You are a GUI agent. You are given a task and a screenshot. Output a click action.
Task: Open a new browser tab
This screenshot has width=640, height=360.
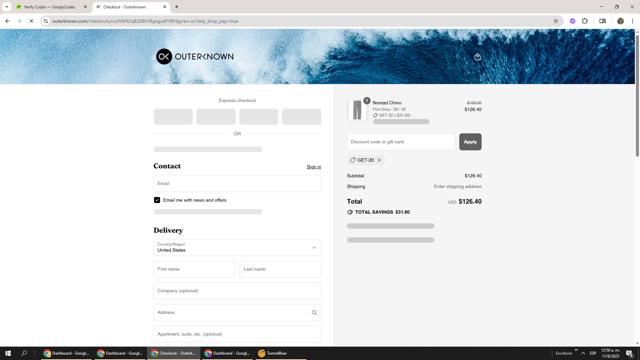(177, 7)
